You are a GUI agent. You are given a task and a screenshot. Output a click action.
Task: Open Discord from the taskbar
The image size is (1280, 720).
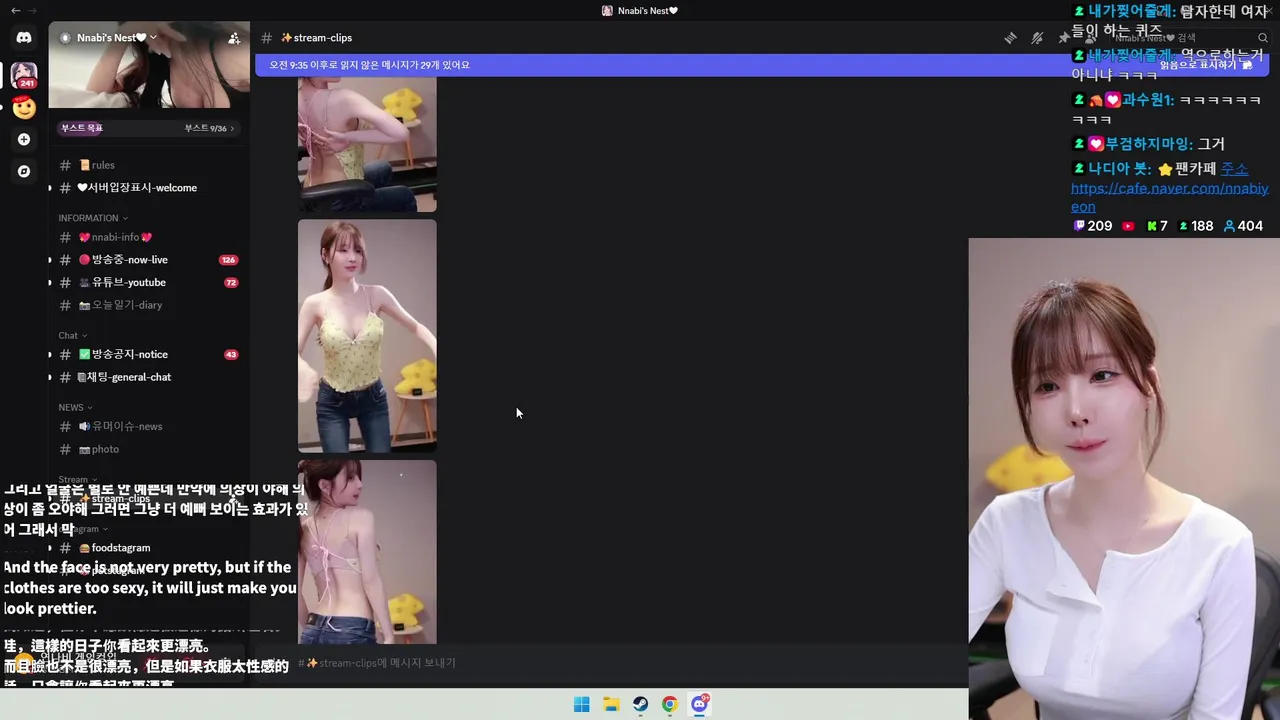coord(700,704)
